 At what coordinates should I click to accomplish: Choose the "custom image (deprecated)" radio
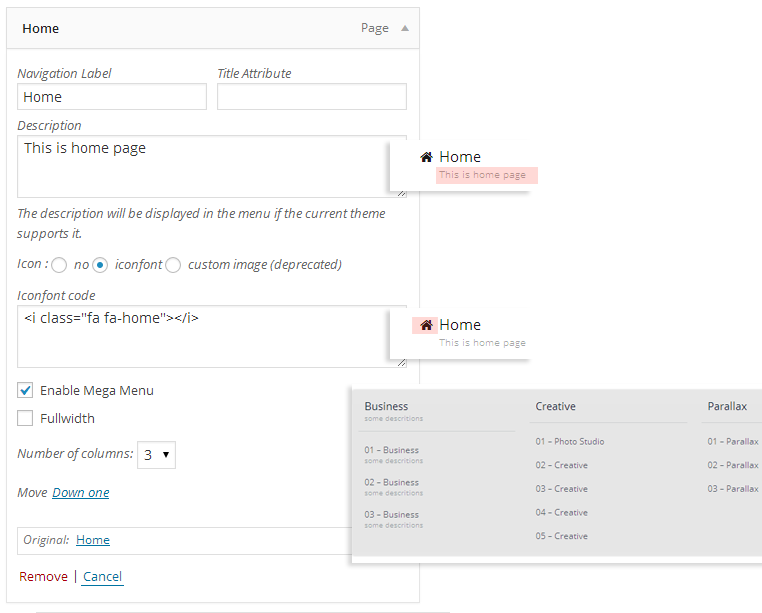(173, 265)
